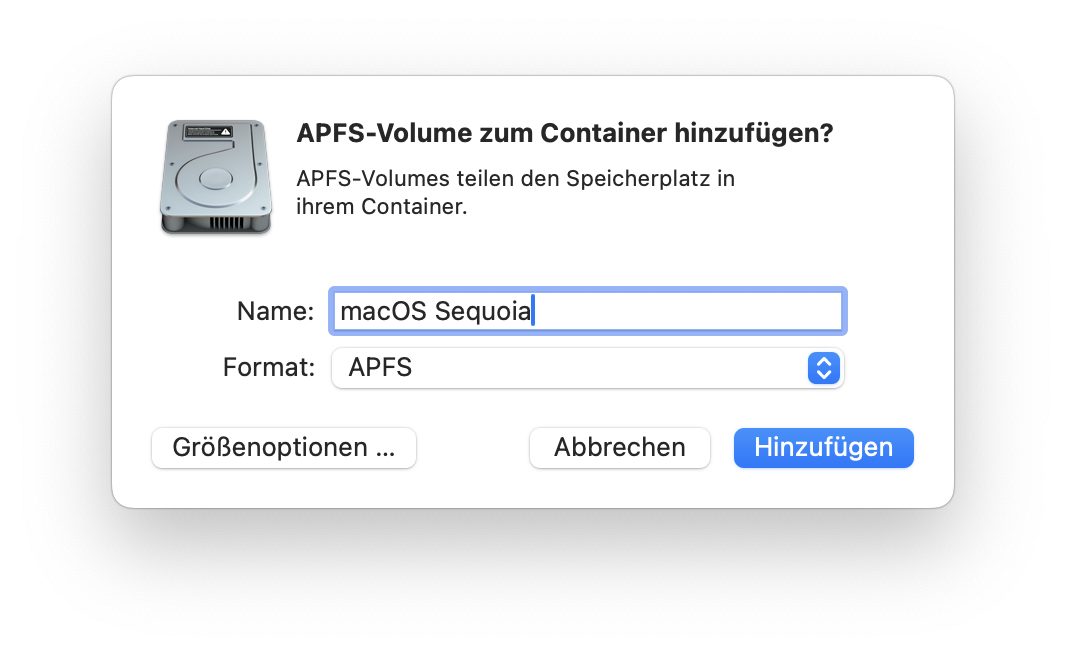This screenshot has width=1066, height=656.
Task: Click the platter circle on the drive icon
Action: [x=216, y=179]
